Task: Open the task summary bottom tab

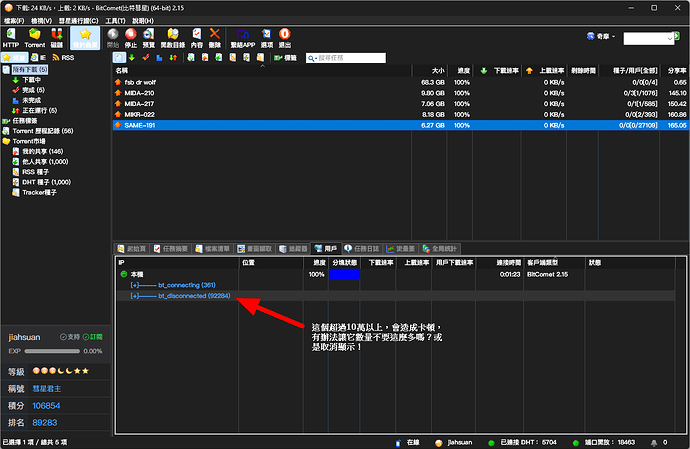Action: coord(171,249)
